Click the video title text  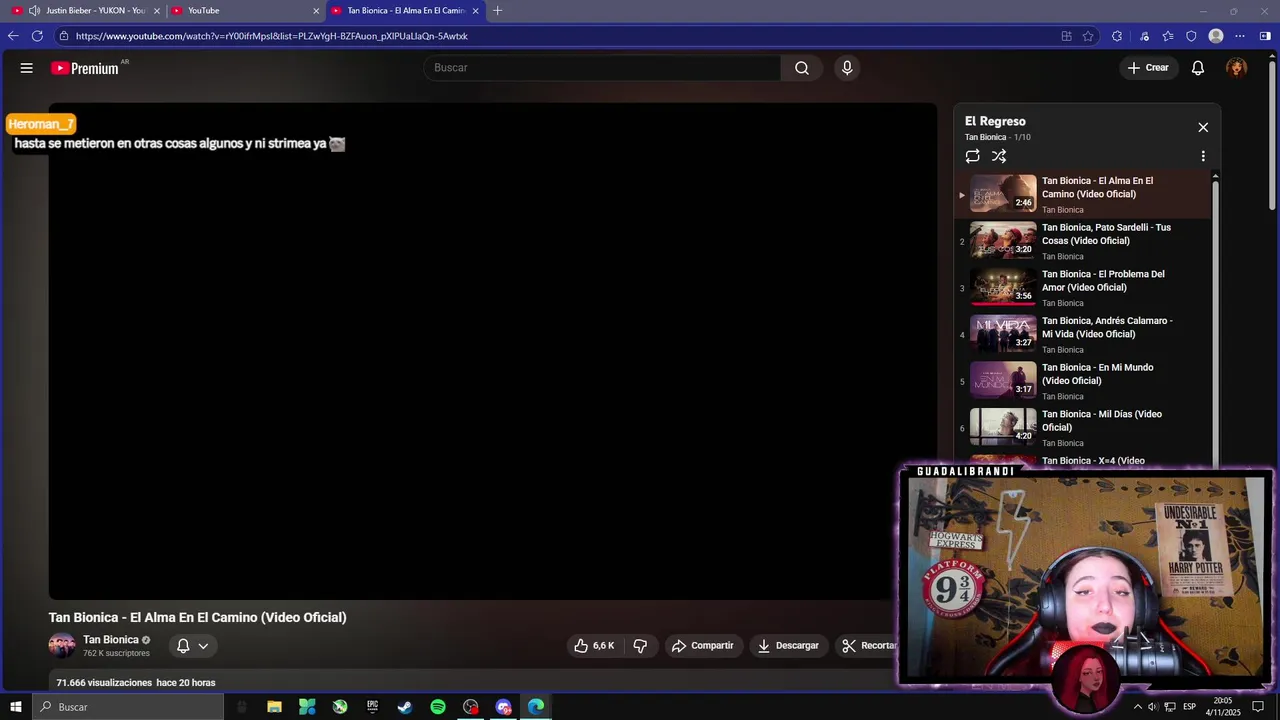tap(197, 618)
